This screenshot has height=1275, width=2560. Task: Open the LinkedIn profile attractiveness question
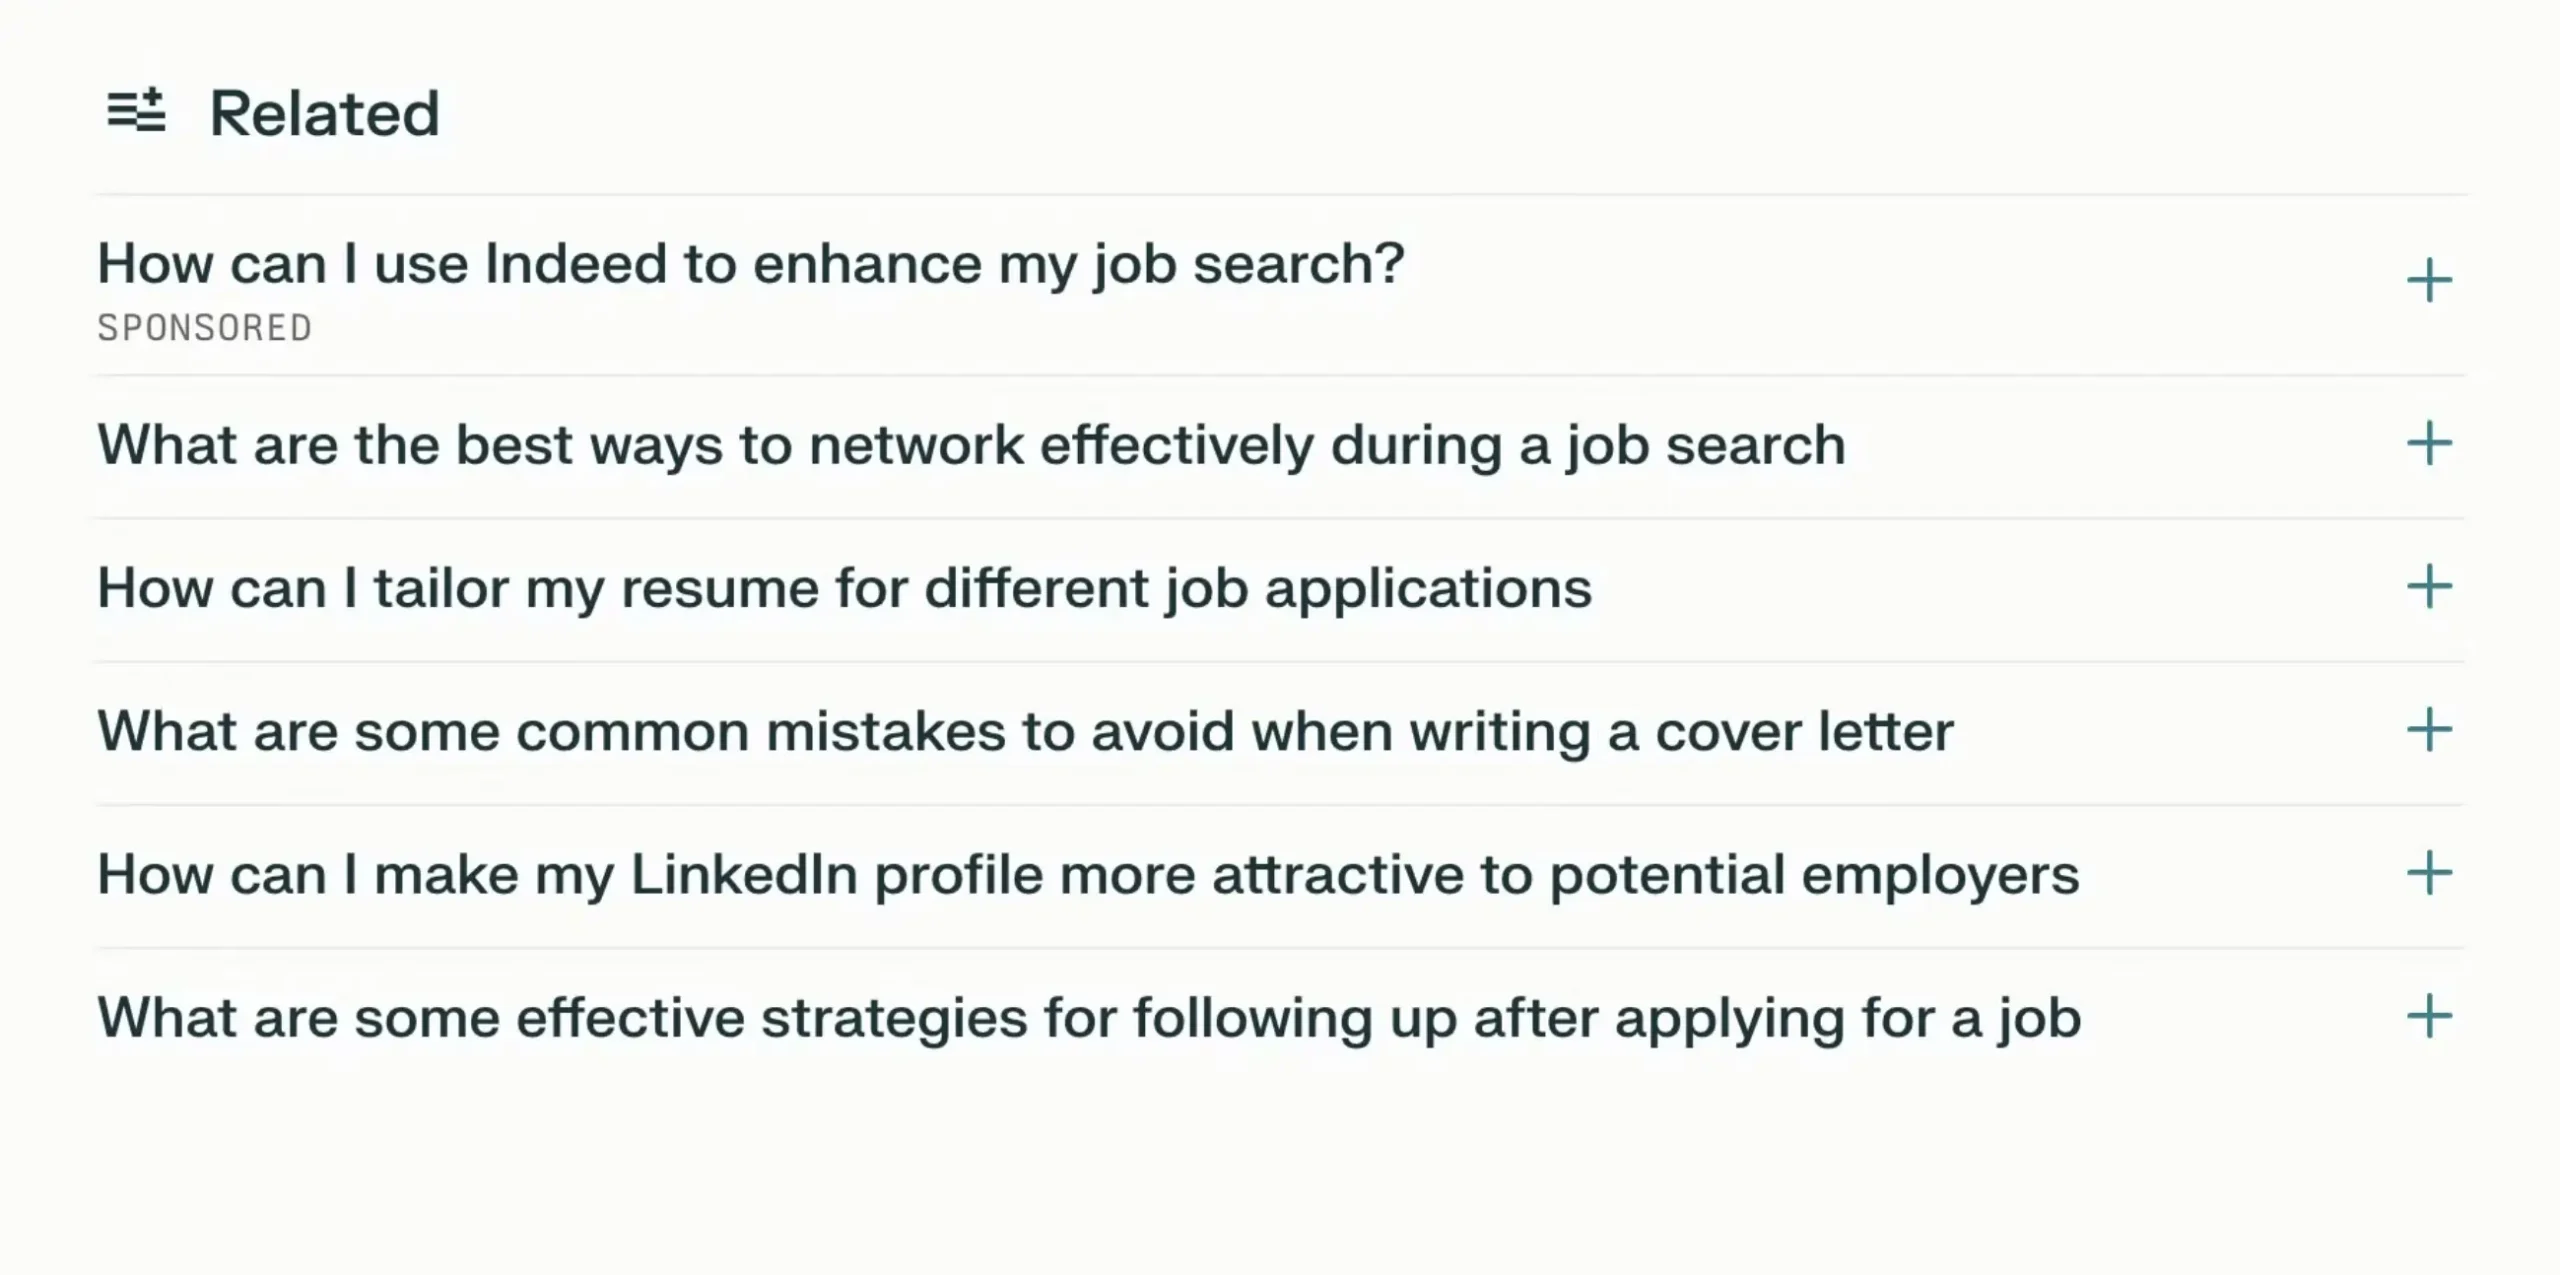1090,873
